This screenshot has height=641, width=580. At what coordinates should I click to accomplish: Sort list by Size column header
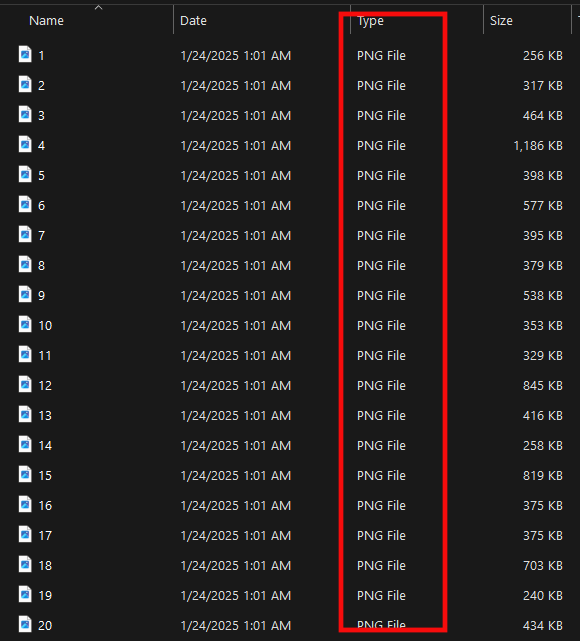(x=501, y=21)
